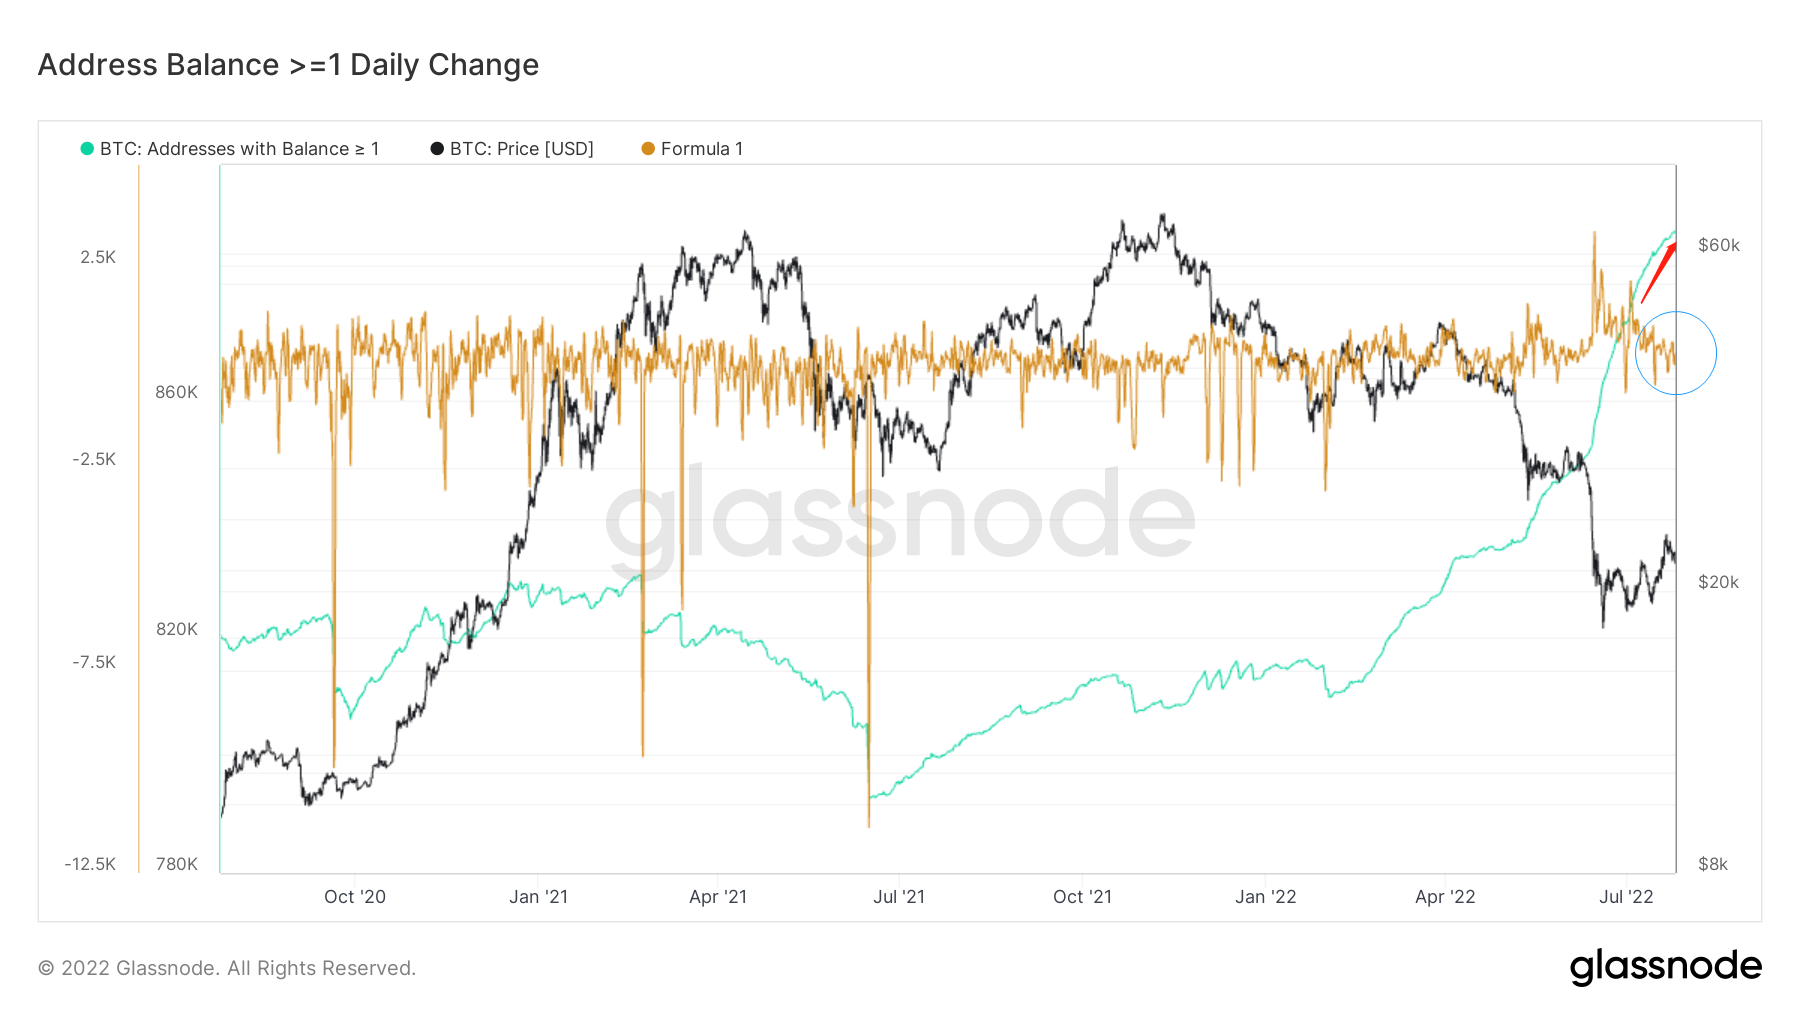
Task: Select the Jul '21 x-axis label
Action: (x=899, y=897)
